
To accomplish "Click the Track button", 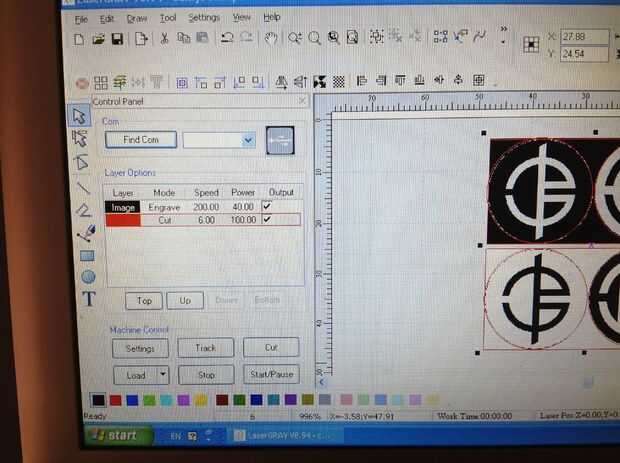I will coord(206,348).
